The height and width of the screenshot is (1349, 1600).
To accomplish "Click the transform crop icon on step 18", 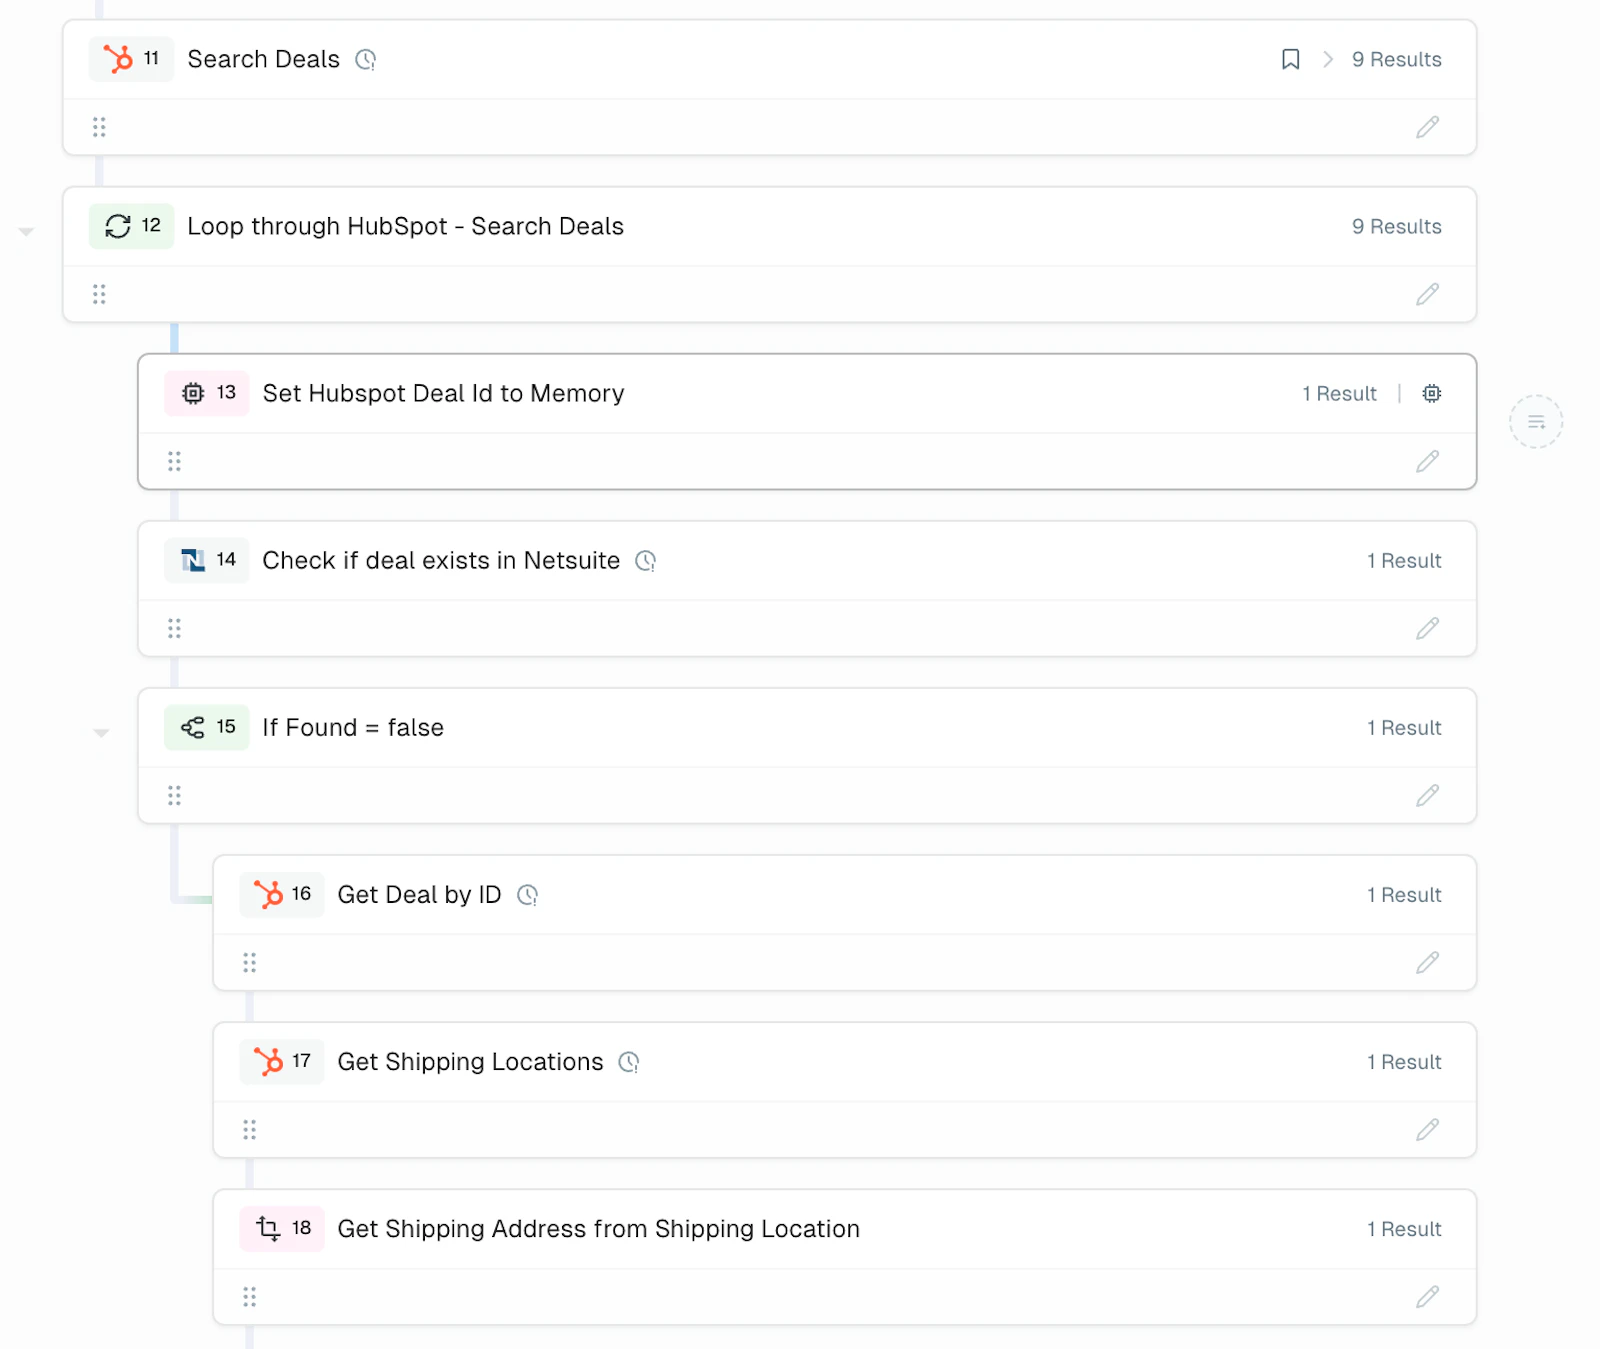I will tap(268, 1228).
